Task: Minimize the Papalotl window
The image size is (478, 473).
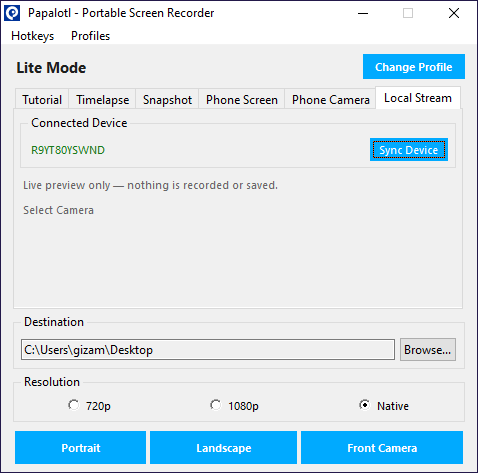Action: (x=363, y=13)
